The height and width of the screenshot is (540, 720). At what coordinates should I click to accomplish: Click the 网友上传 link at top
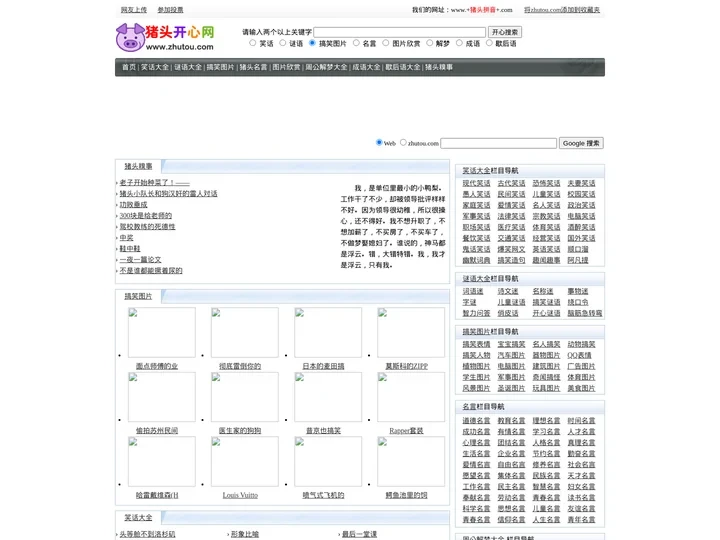pyautogui.click(x=134, y=10)
